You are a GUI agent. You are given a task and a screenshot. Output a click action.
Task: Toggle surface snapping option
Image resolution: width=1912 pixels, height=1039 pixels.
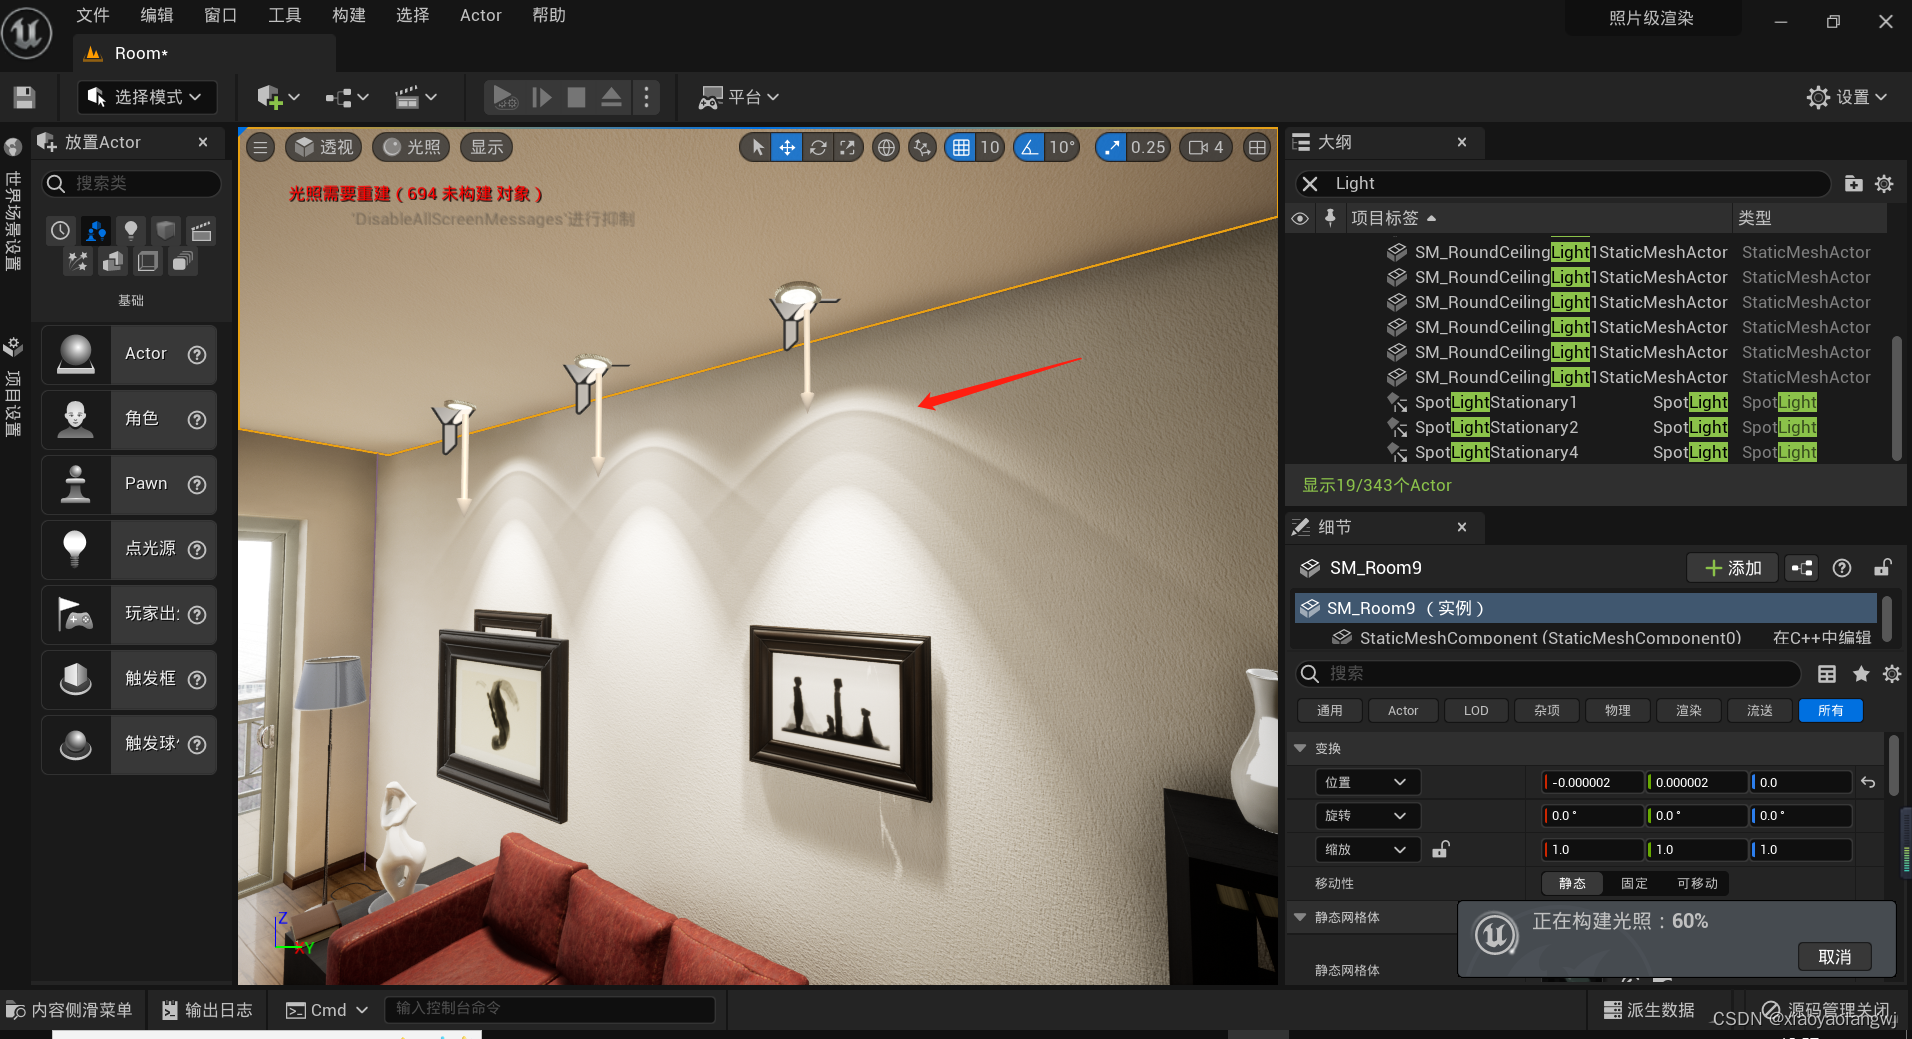(x=922, y=148)
